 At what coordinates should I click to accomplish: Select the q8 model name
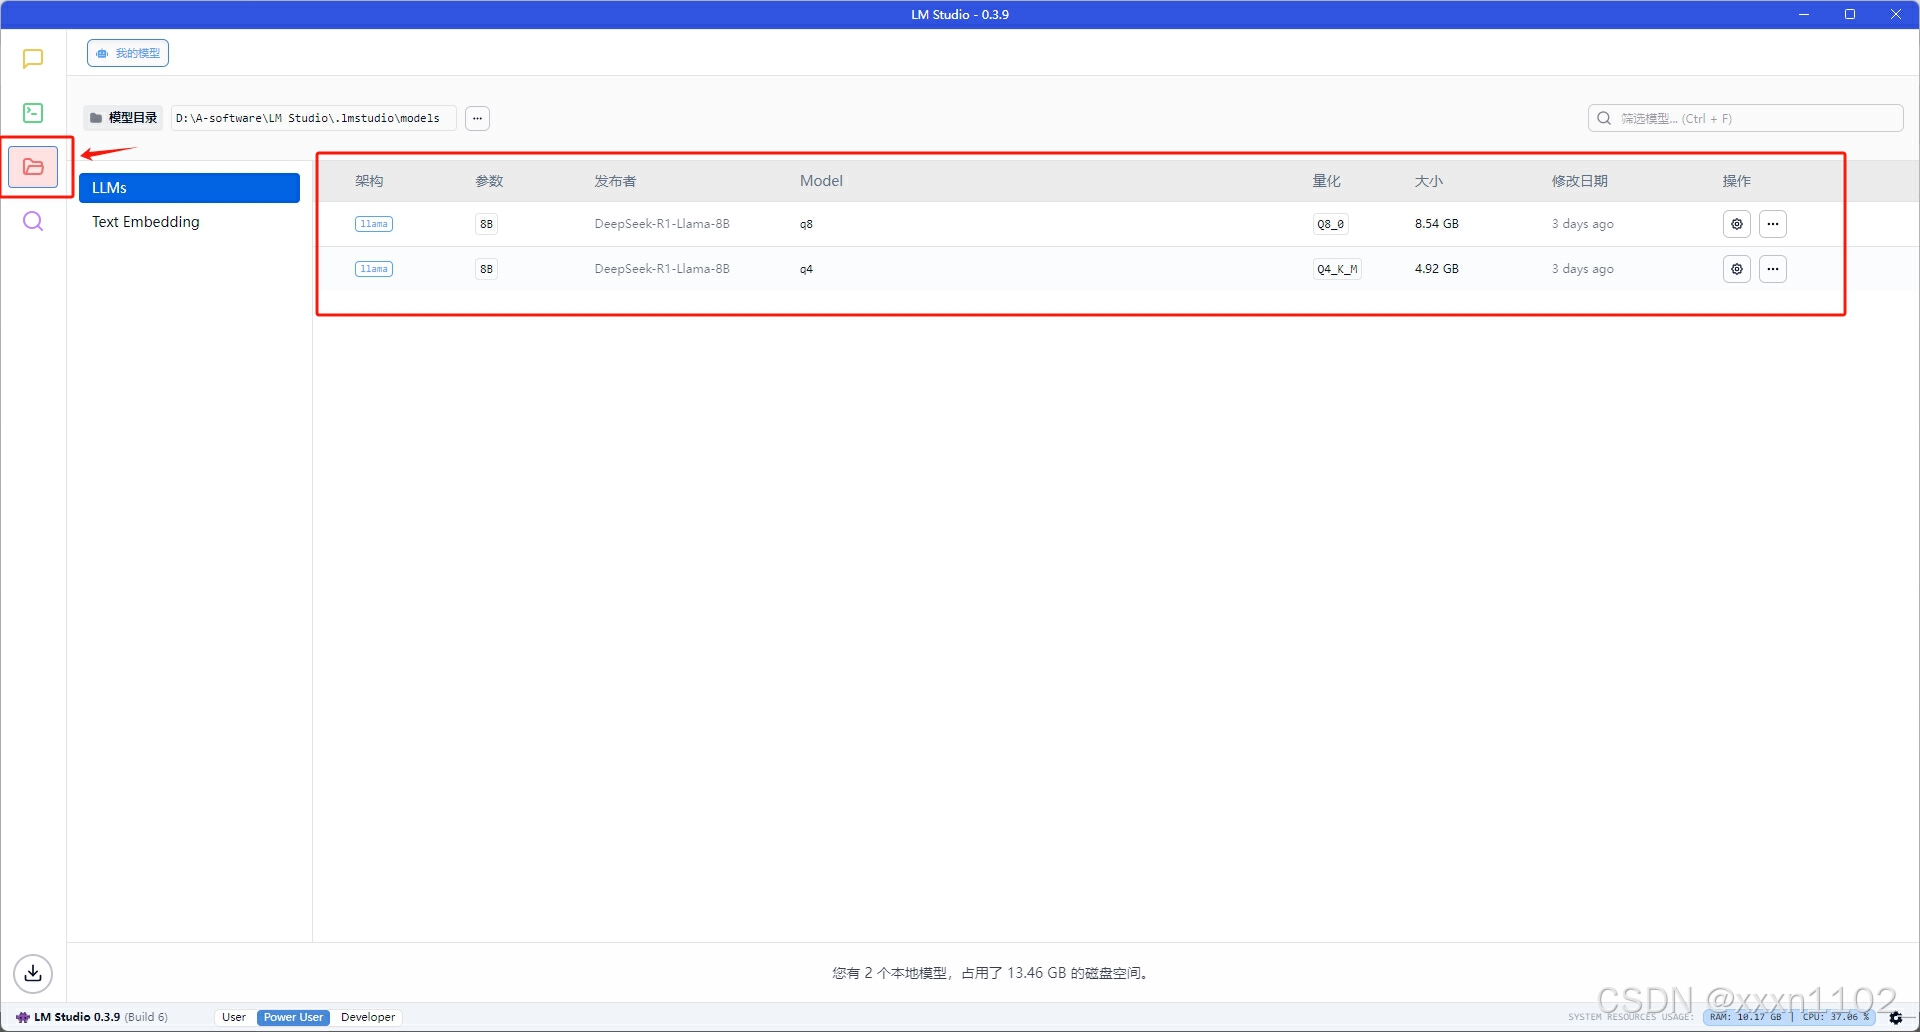tap(806, 224)
